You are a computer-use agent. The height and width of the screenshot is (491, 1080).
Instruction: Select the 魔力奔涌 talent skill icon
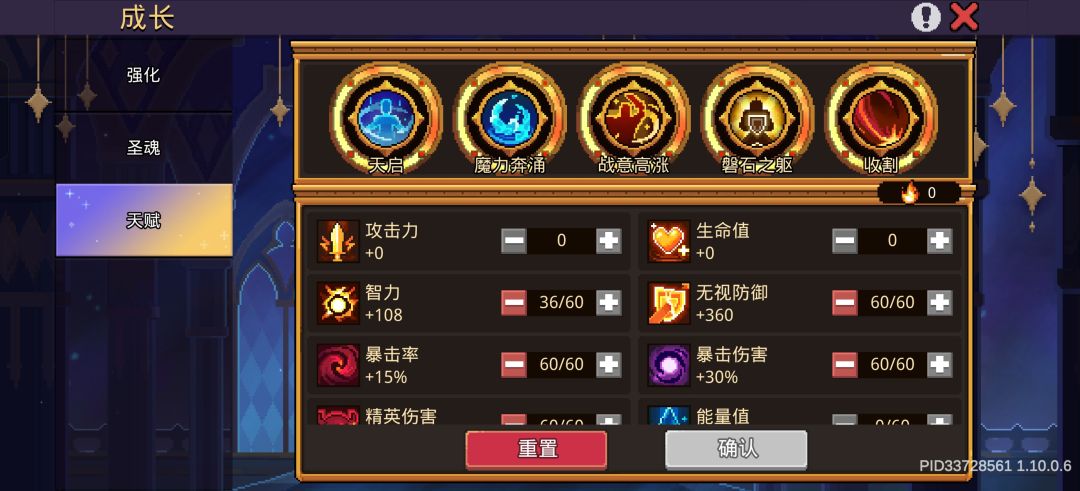[510, 116]
